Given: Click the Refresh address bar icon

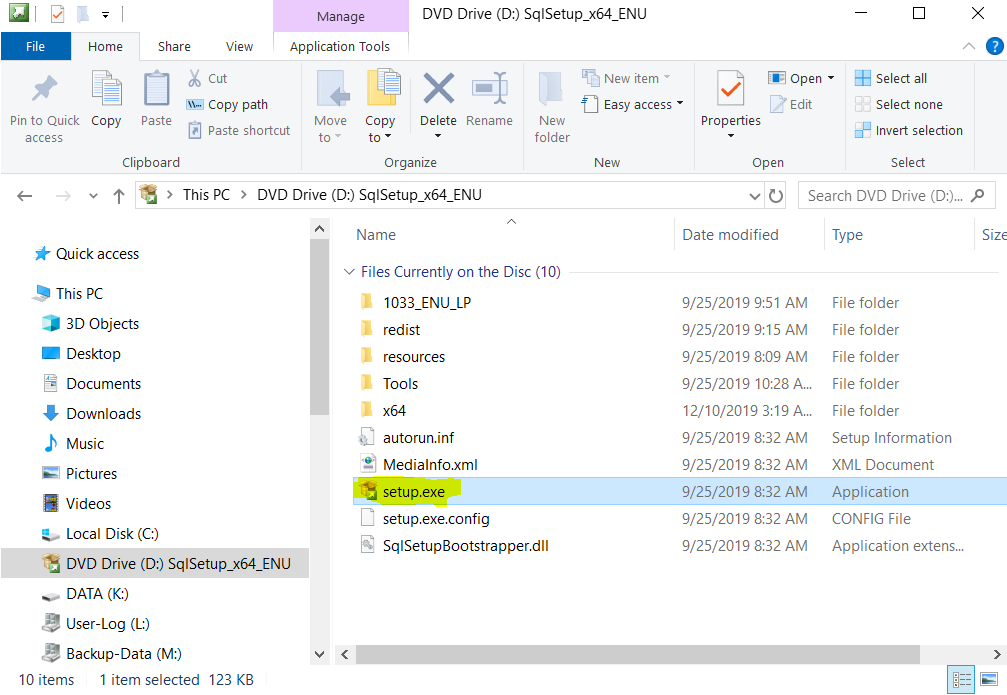Looking at the screenshot, I should (776, 195).
